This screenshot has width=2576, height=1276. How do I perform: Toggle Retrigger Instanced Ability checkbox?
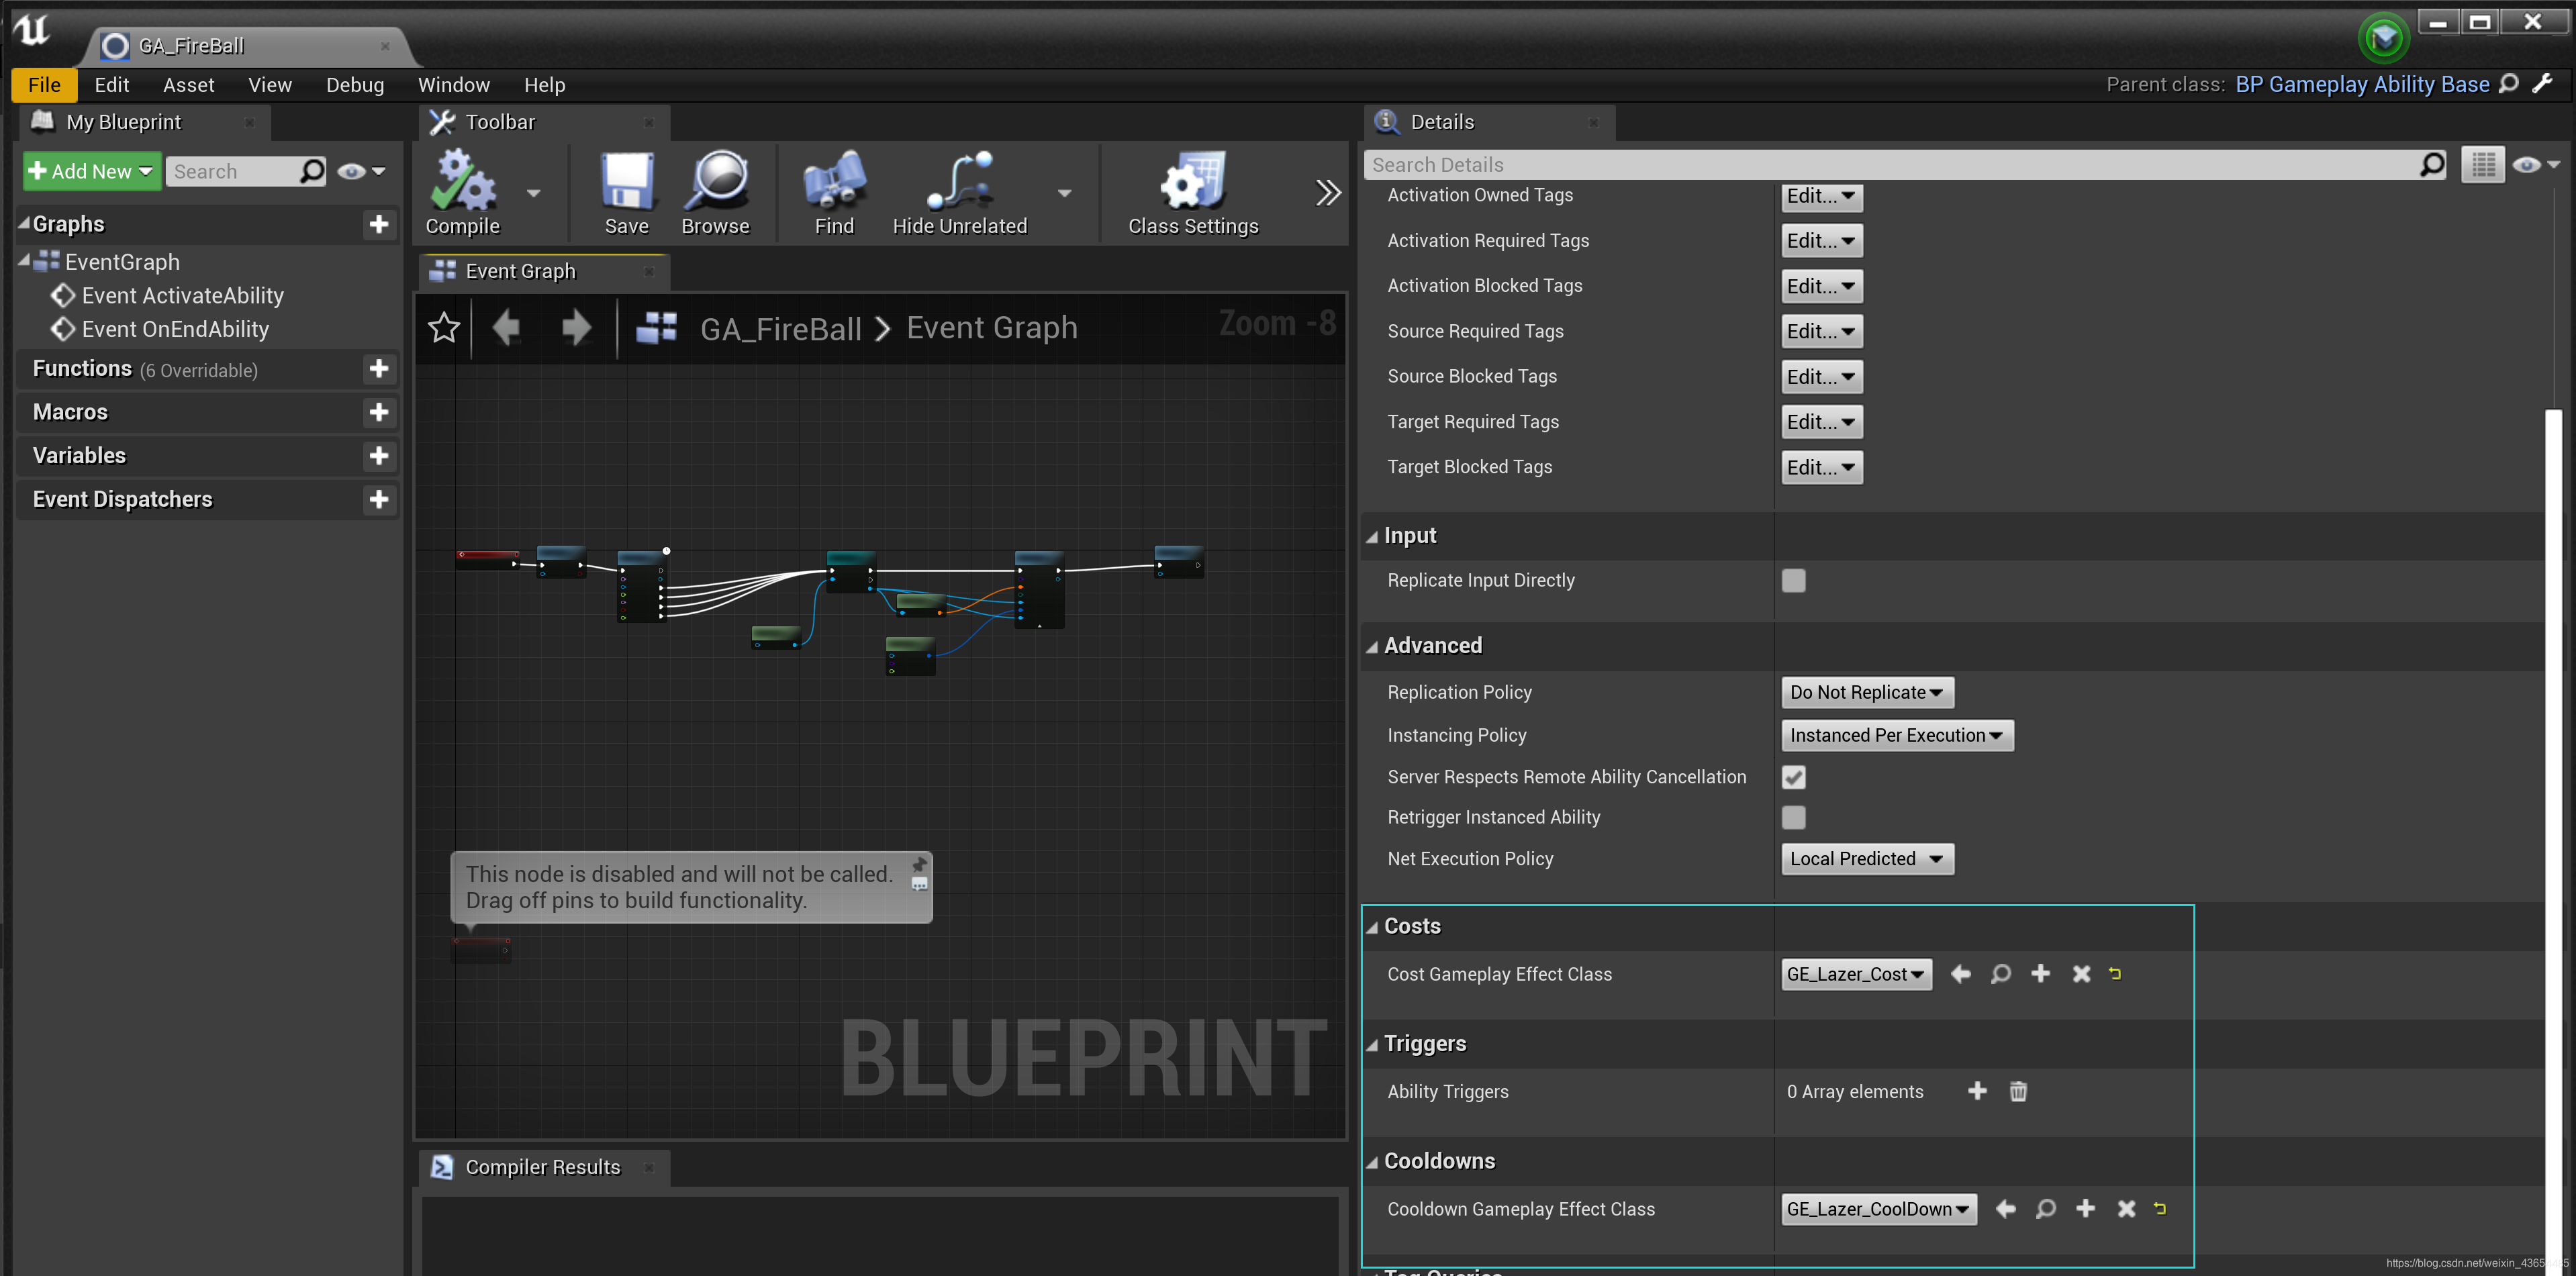coord(1793,817)
